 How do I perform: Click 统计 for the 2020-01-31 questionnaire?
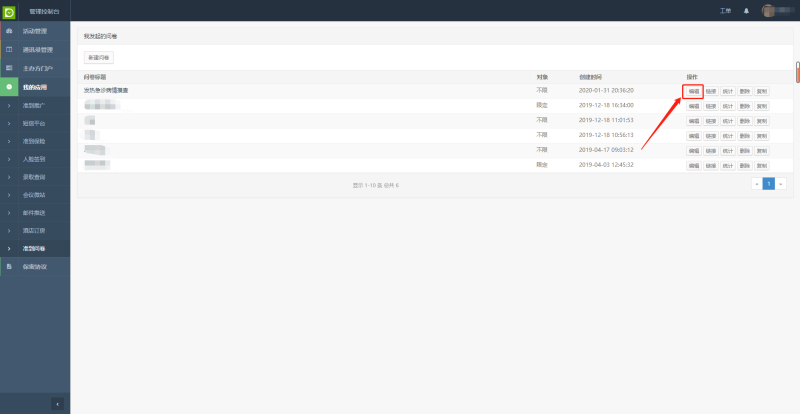pos(728,91)
